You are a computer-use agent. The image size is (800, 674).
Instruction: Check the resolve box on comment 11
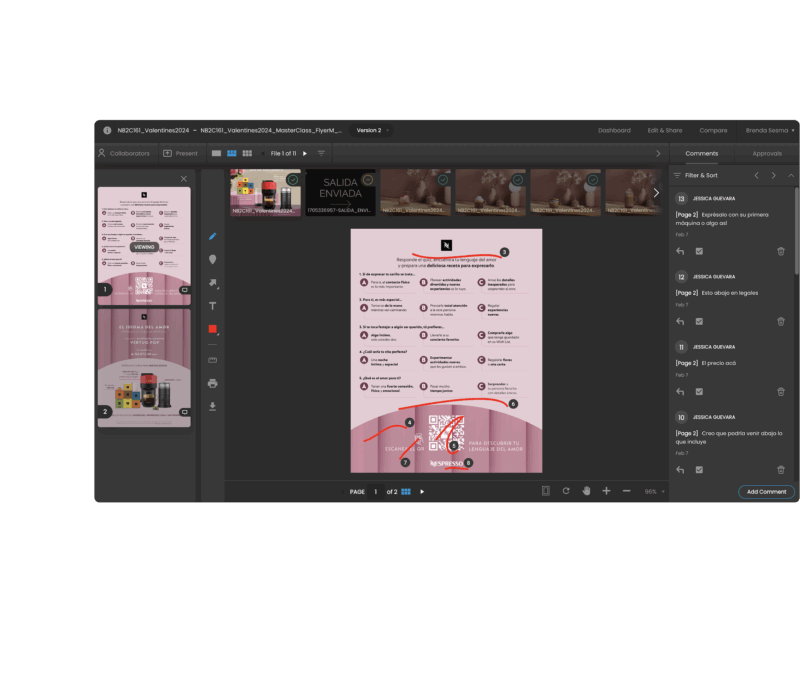point(699,391)
